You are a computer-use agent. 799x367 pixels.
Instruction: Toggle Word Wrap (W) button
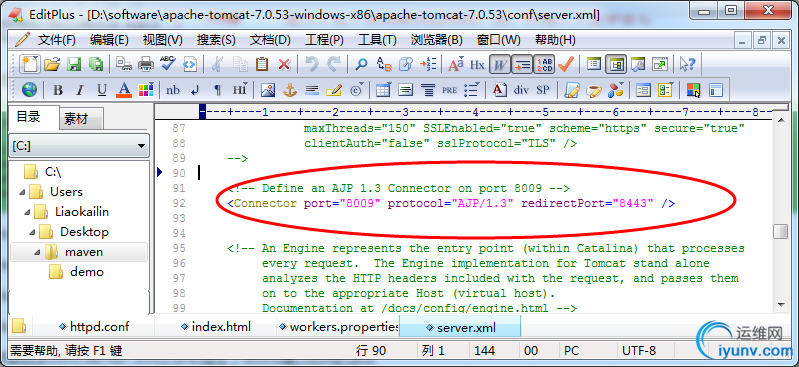click(x=500, y=64)
